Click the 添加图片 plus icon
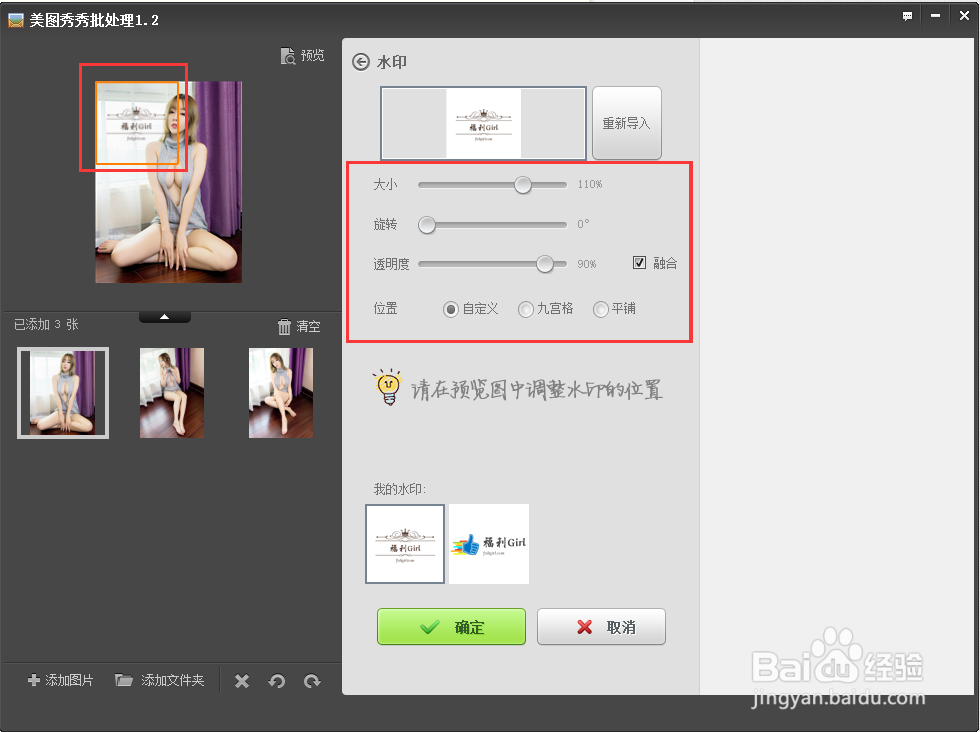This screenshot has height=732, width=980. (34, 680)
